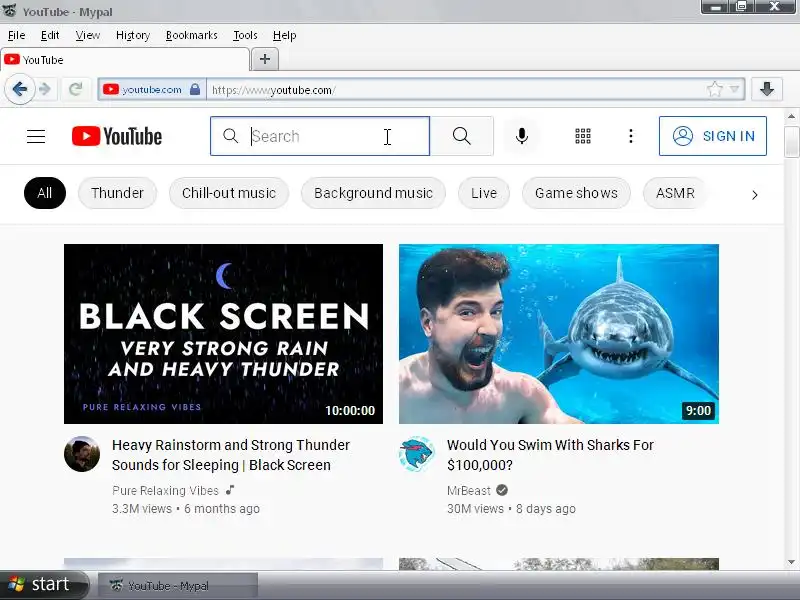Bookmark this page with the star icon
800x600 pixels.
[715, 89]
